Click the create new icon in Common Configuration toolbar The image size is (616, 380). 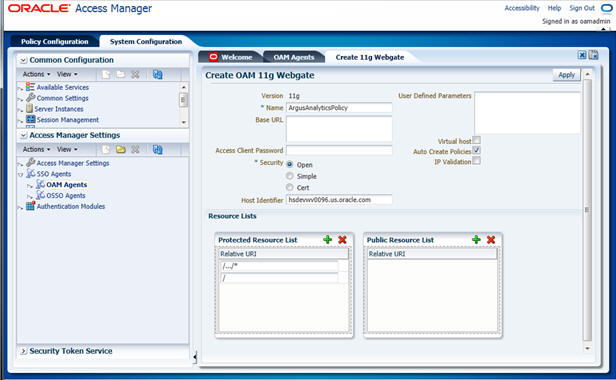106,74
